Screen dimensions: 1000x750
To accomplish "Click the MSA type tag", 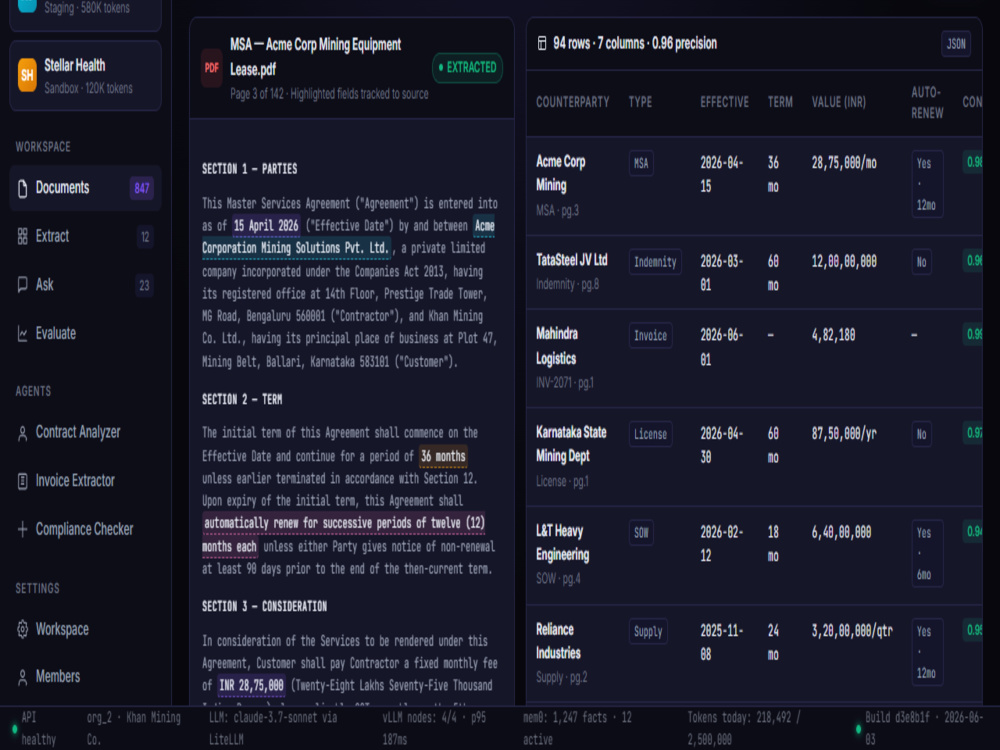I will coord(641,163).
